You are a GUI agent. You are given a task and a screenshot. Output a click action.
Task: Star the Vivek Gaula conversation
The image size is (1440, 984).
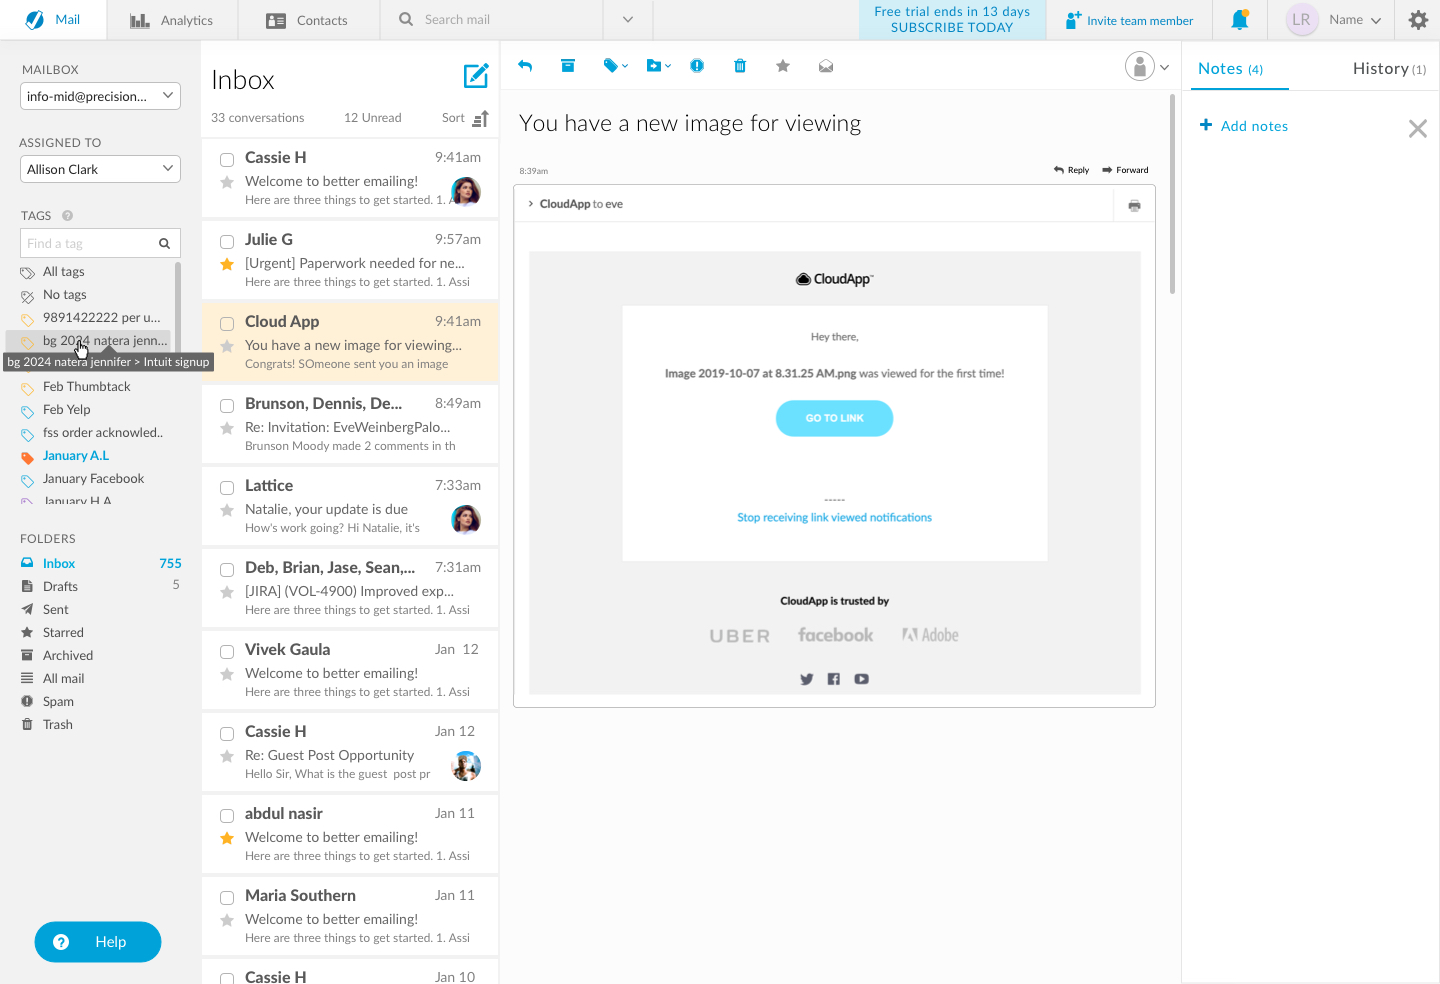(227, 674)
